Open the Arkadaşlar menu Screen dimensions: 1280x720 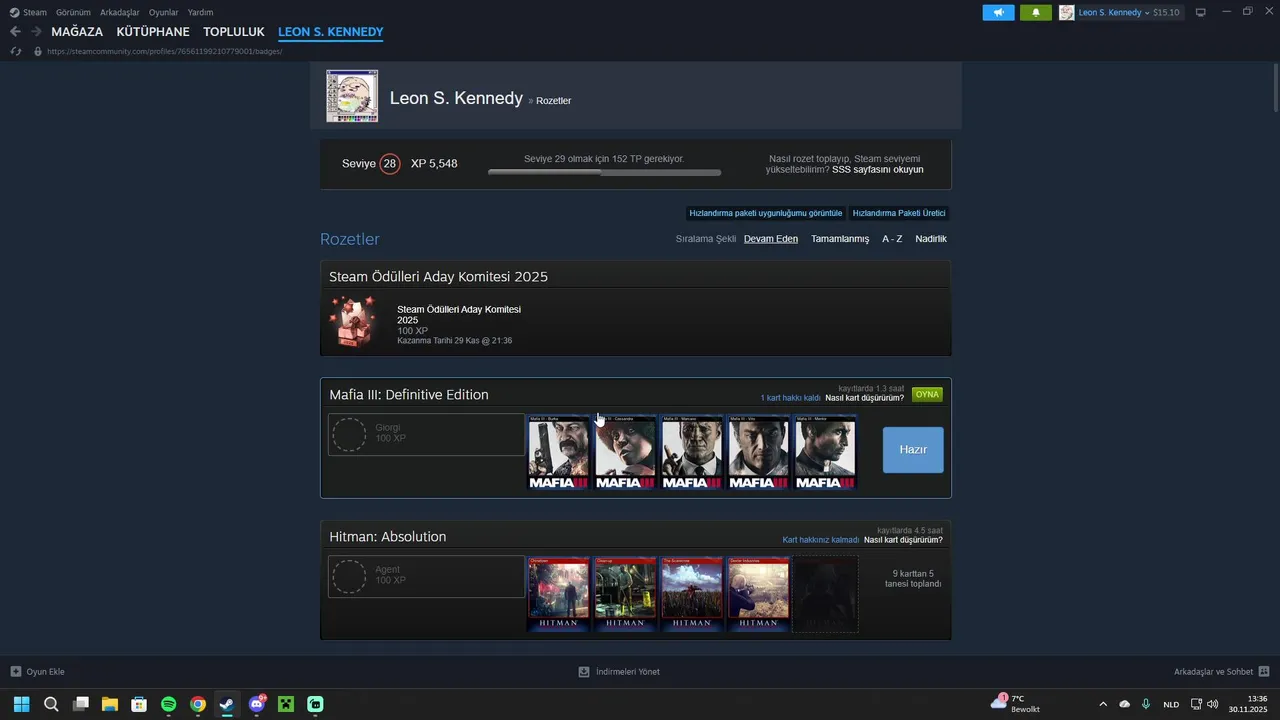coord(120,12)
